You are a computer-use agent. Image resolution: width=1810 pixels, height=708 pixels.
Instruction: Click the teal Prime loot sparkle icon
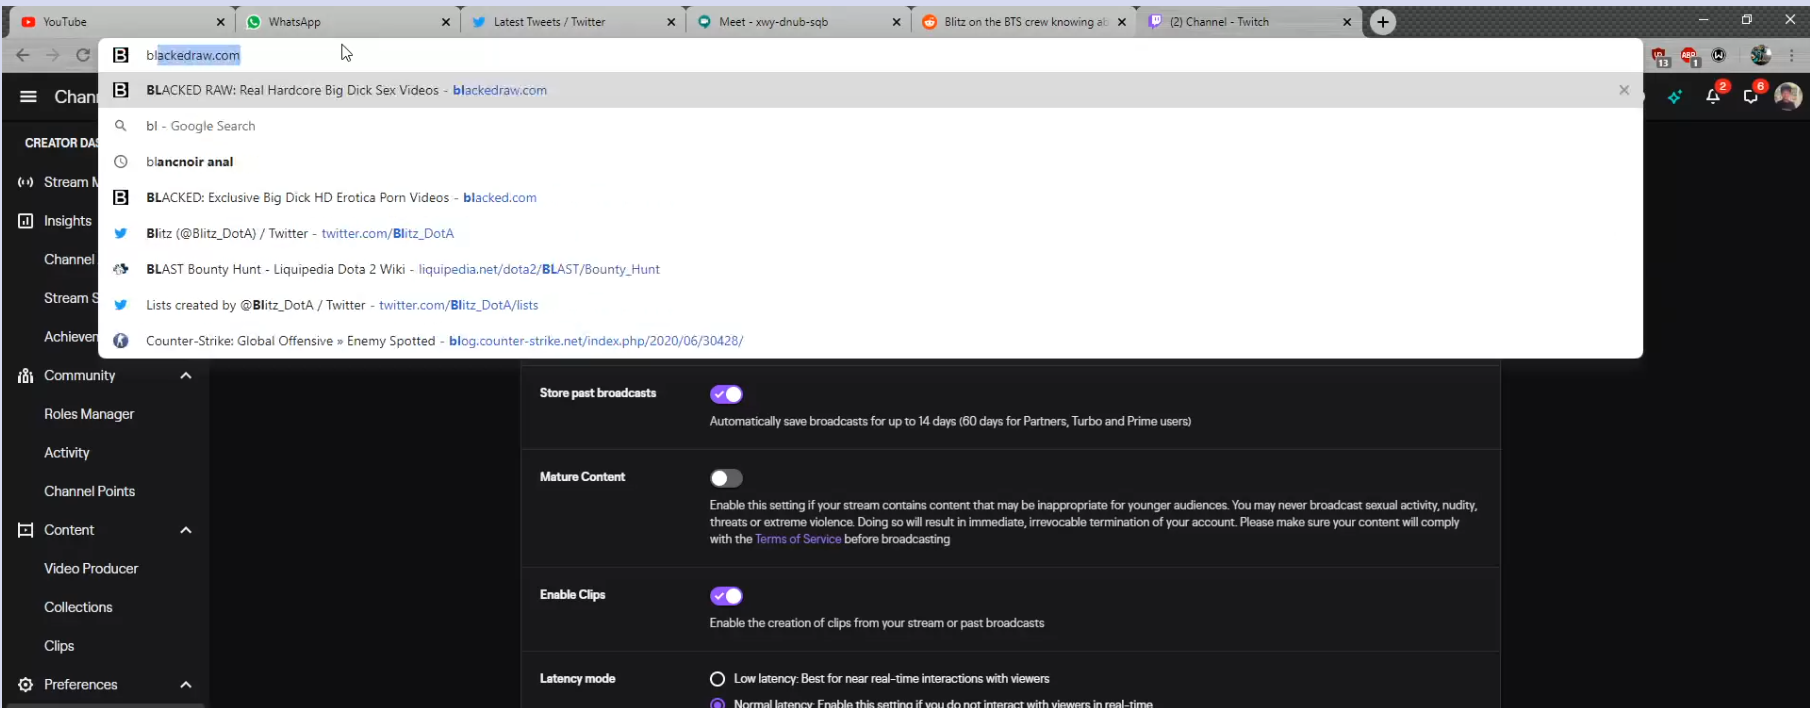pyautogui.click(x=1675, y=96)
